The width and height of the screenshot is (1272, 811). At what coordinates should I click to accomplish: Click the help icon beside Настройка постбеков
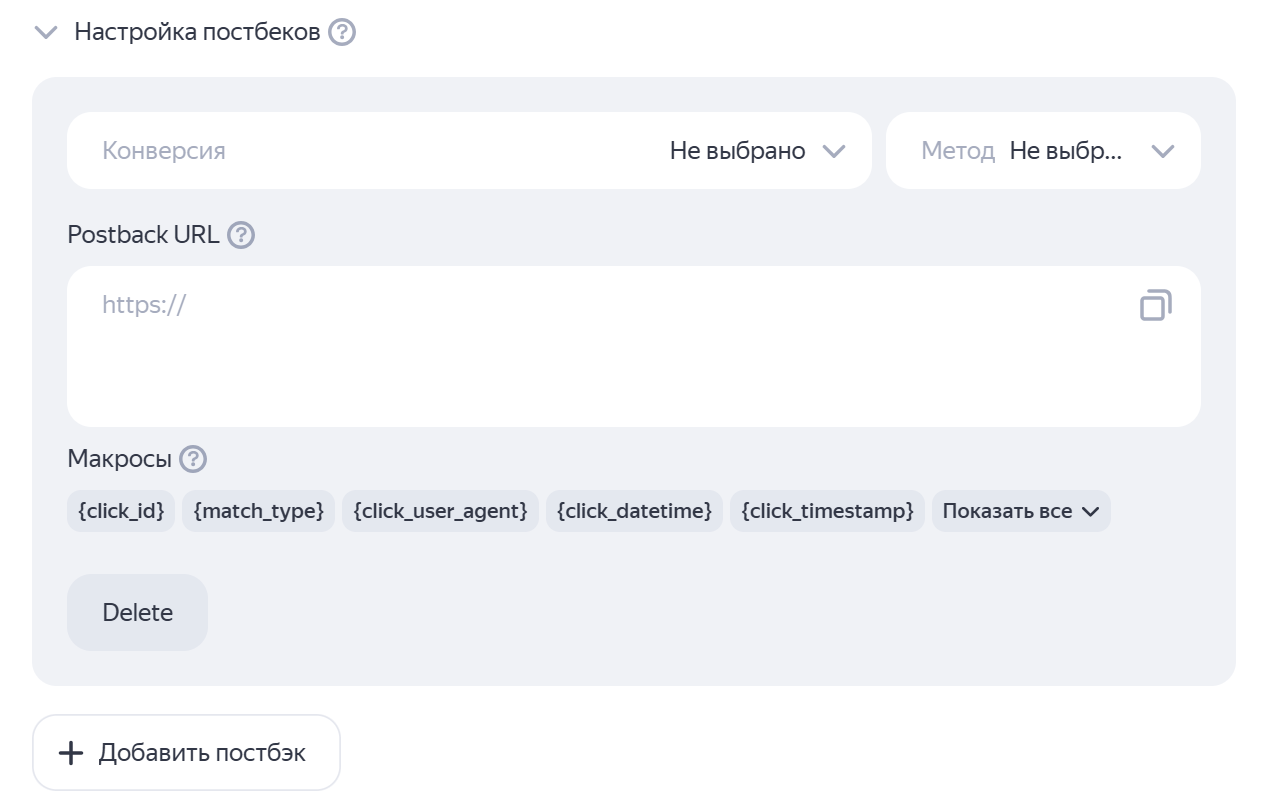click(x=342, y=32)
